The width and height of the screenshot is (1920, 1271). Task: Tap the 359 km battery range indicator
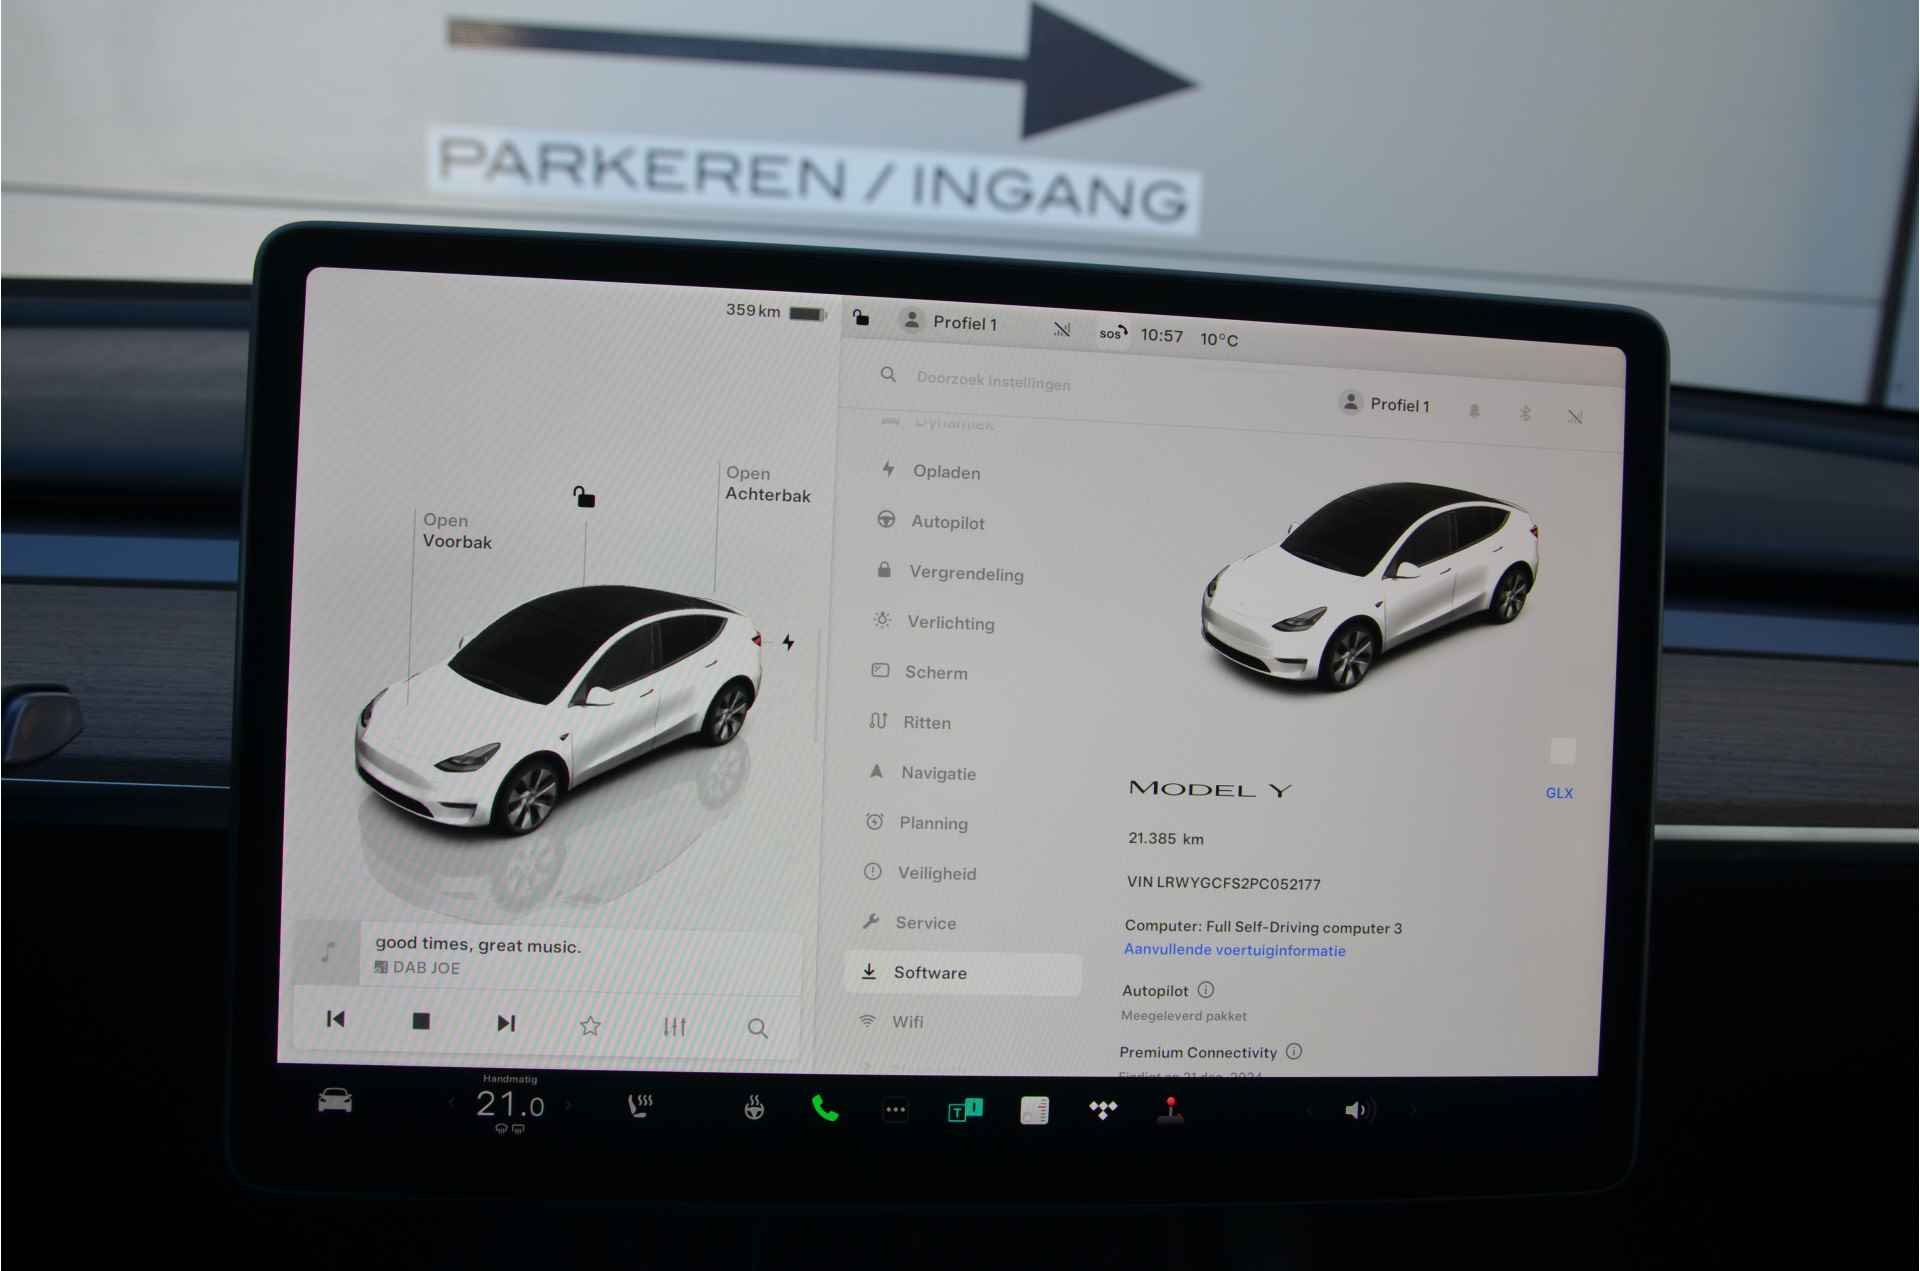click(776, 312)
